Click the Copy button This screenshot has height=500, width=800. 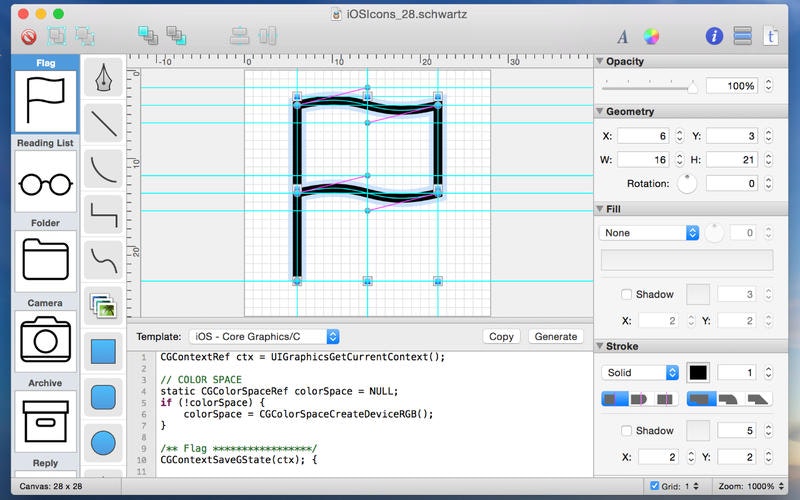501,336
